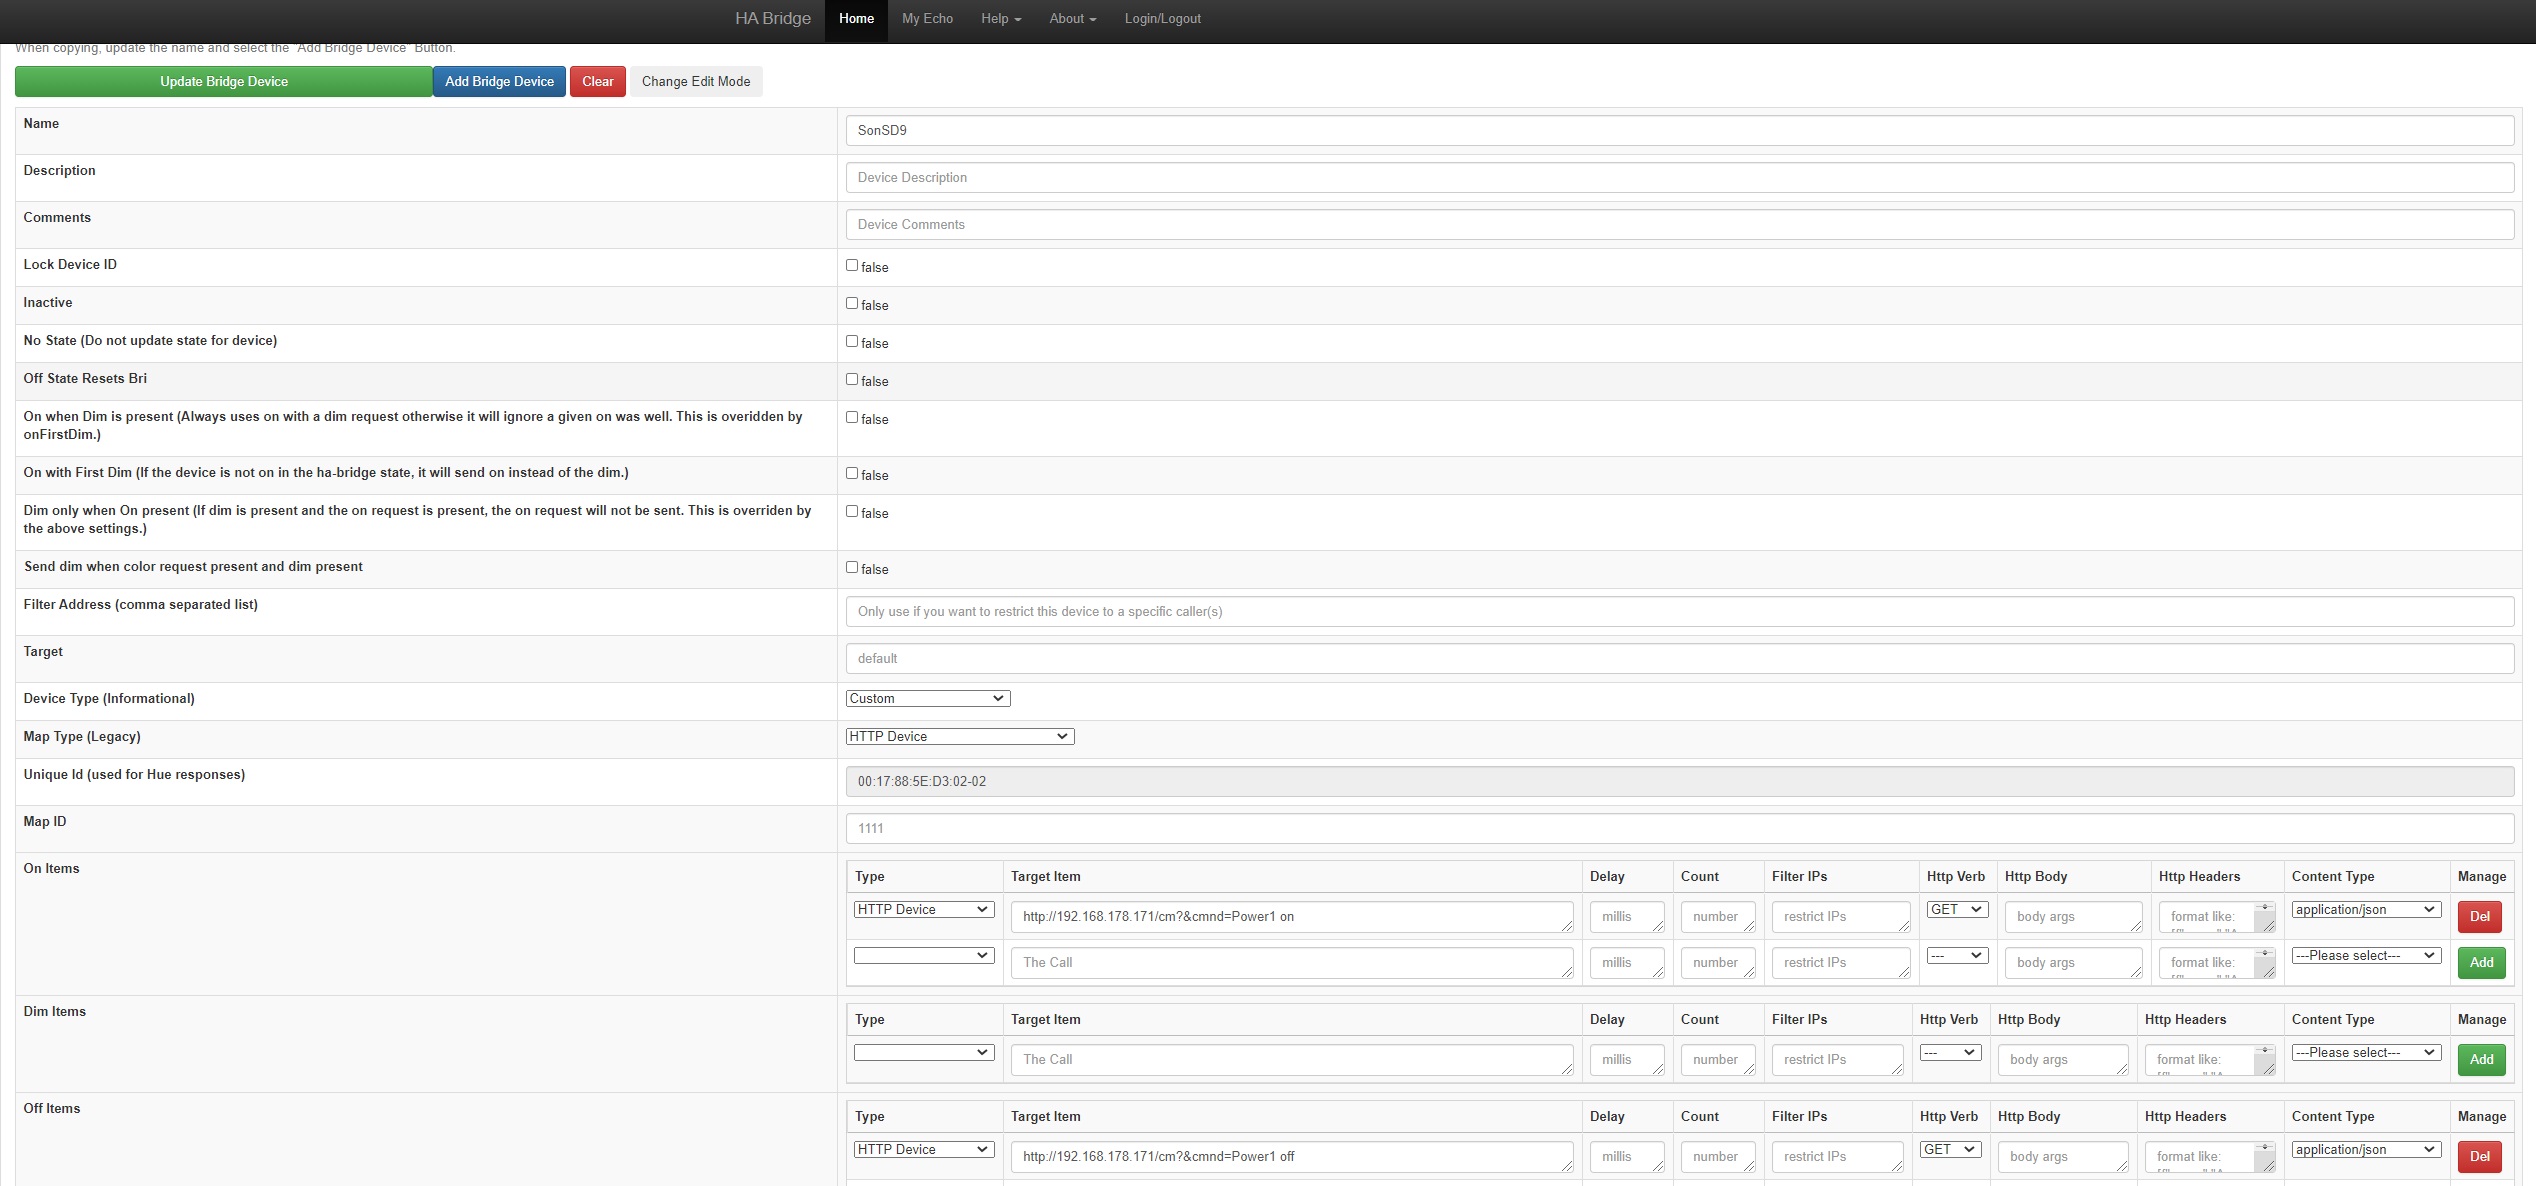Image resolution: width=2536 pixels, height=1186 pixels.
Task: Click the Change Edit Mode button
Action: [695, 82]
